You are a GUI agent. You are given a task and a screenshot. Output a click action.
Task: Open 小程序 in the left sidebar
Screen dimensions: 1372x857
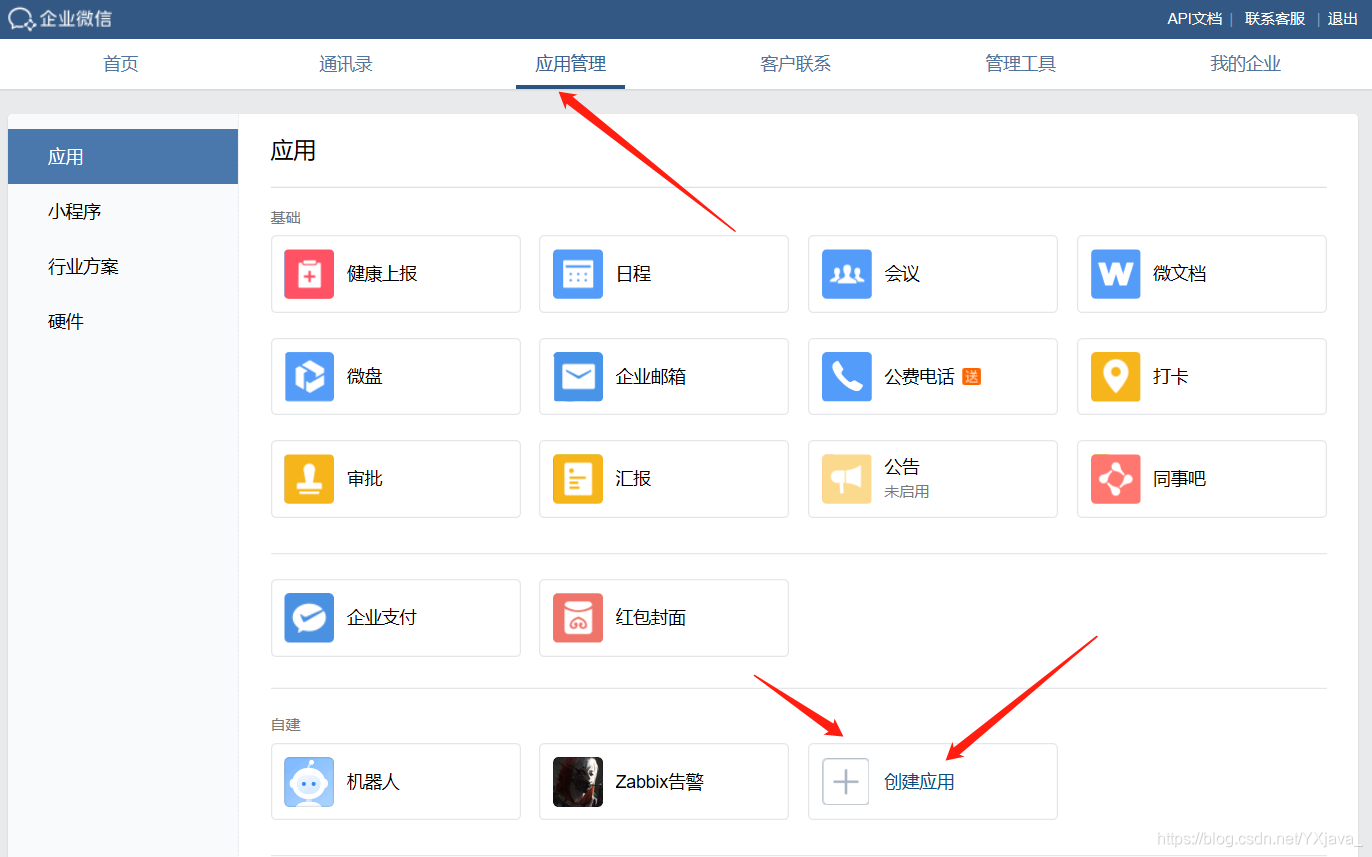coord(123,212)
